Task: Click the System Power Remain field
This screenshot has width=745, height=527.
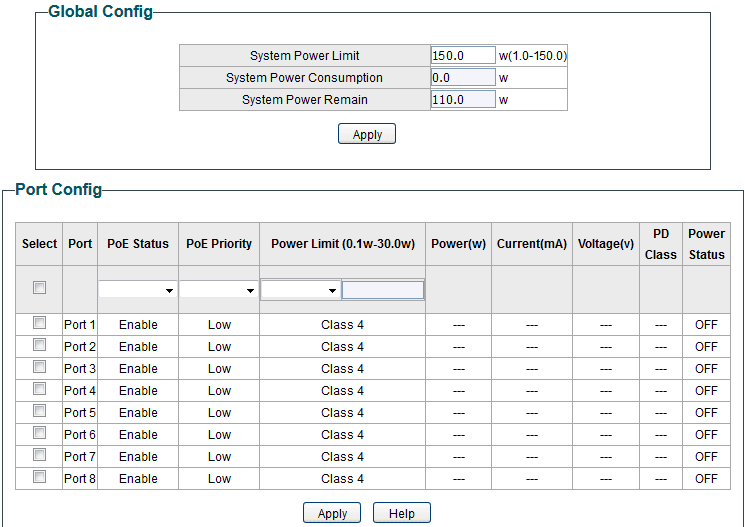Action: (x=463, y=100)
